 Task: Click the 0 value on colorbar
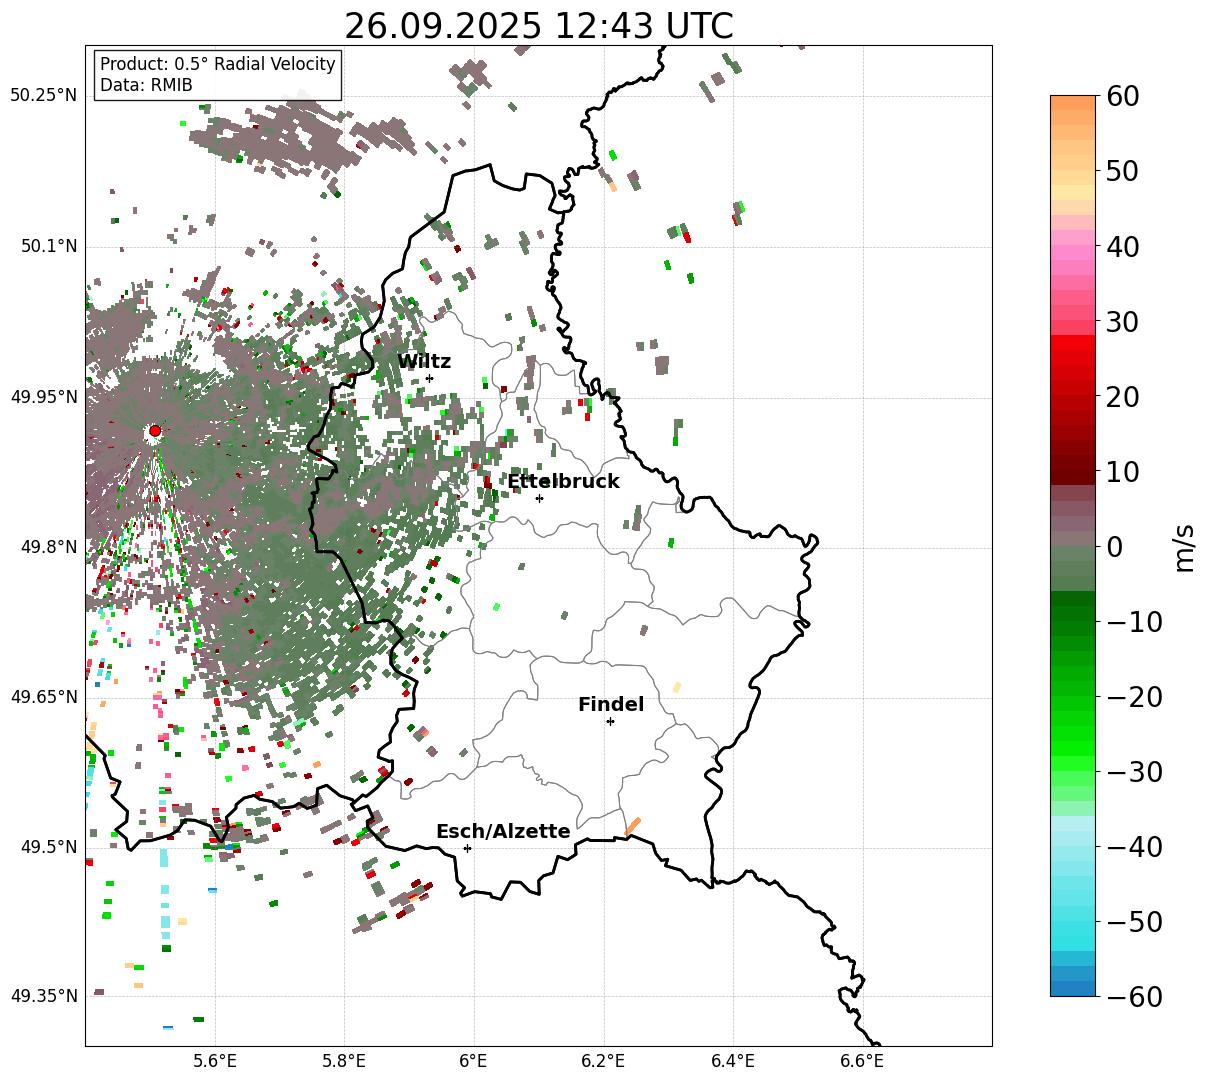[x=1114, y=547]
